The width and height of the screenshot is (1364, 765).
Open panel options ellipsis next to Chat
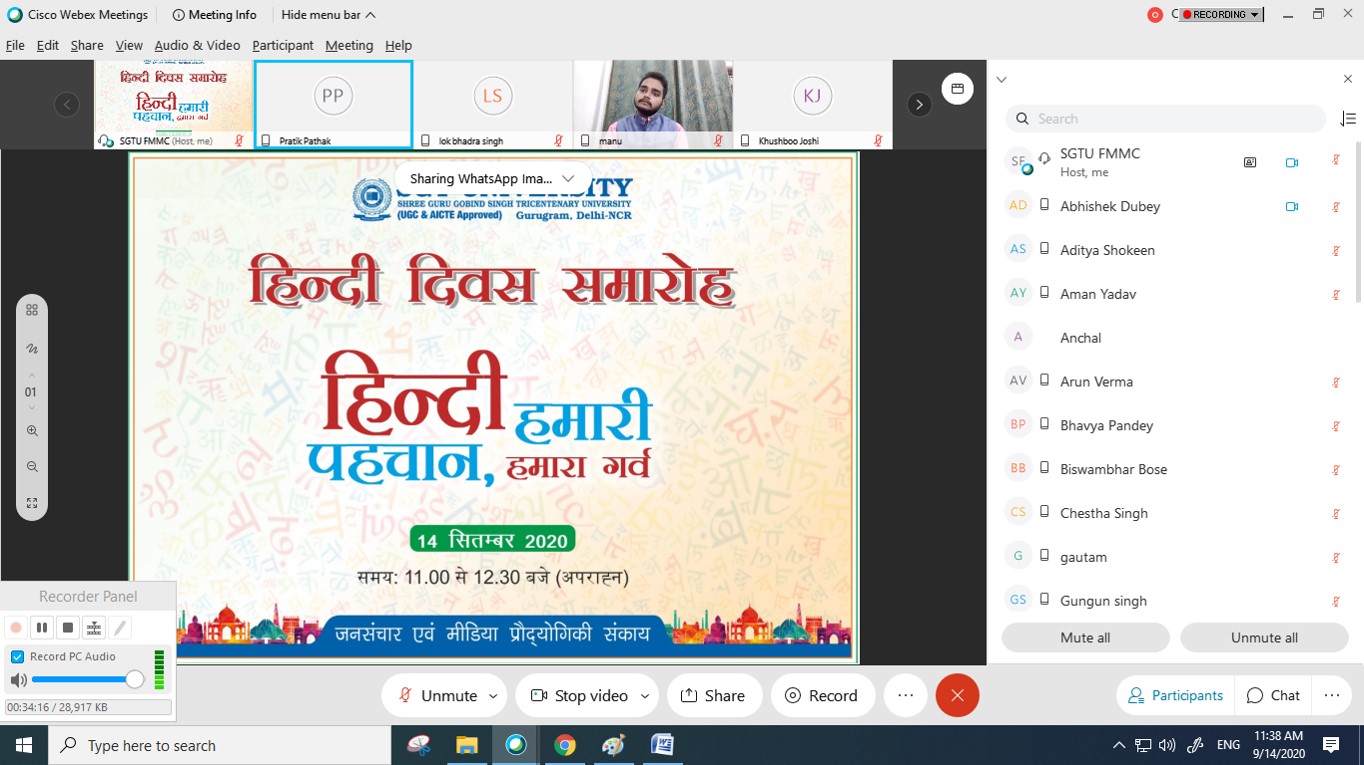point(1332,696)
